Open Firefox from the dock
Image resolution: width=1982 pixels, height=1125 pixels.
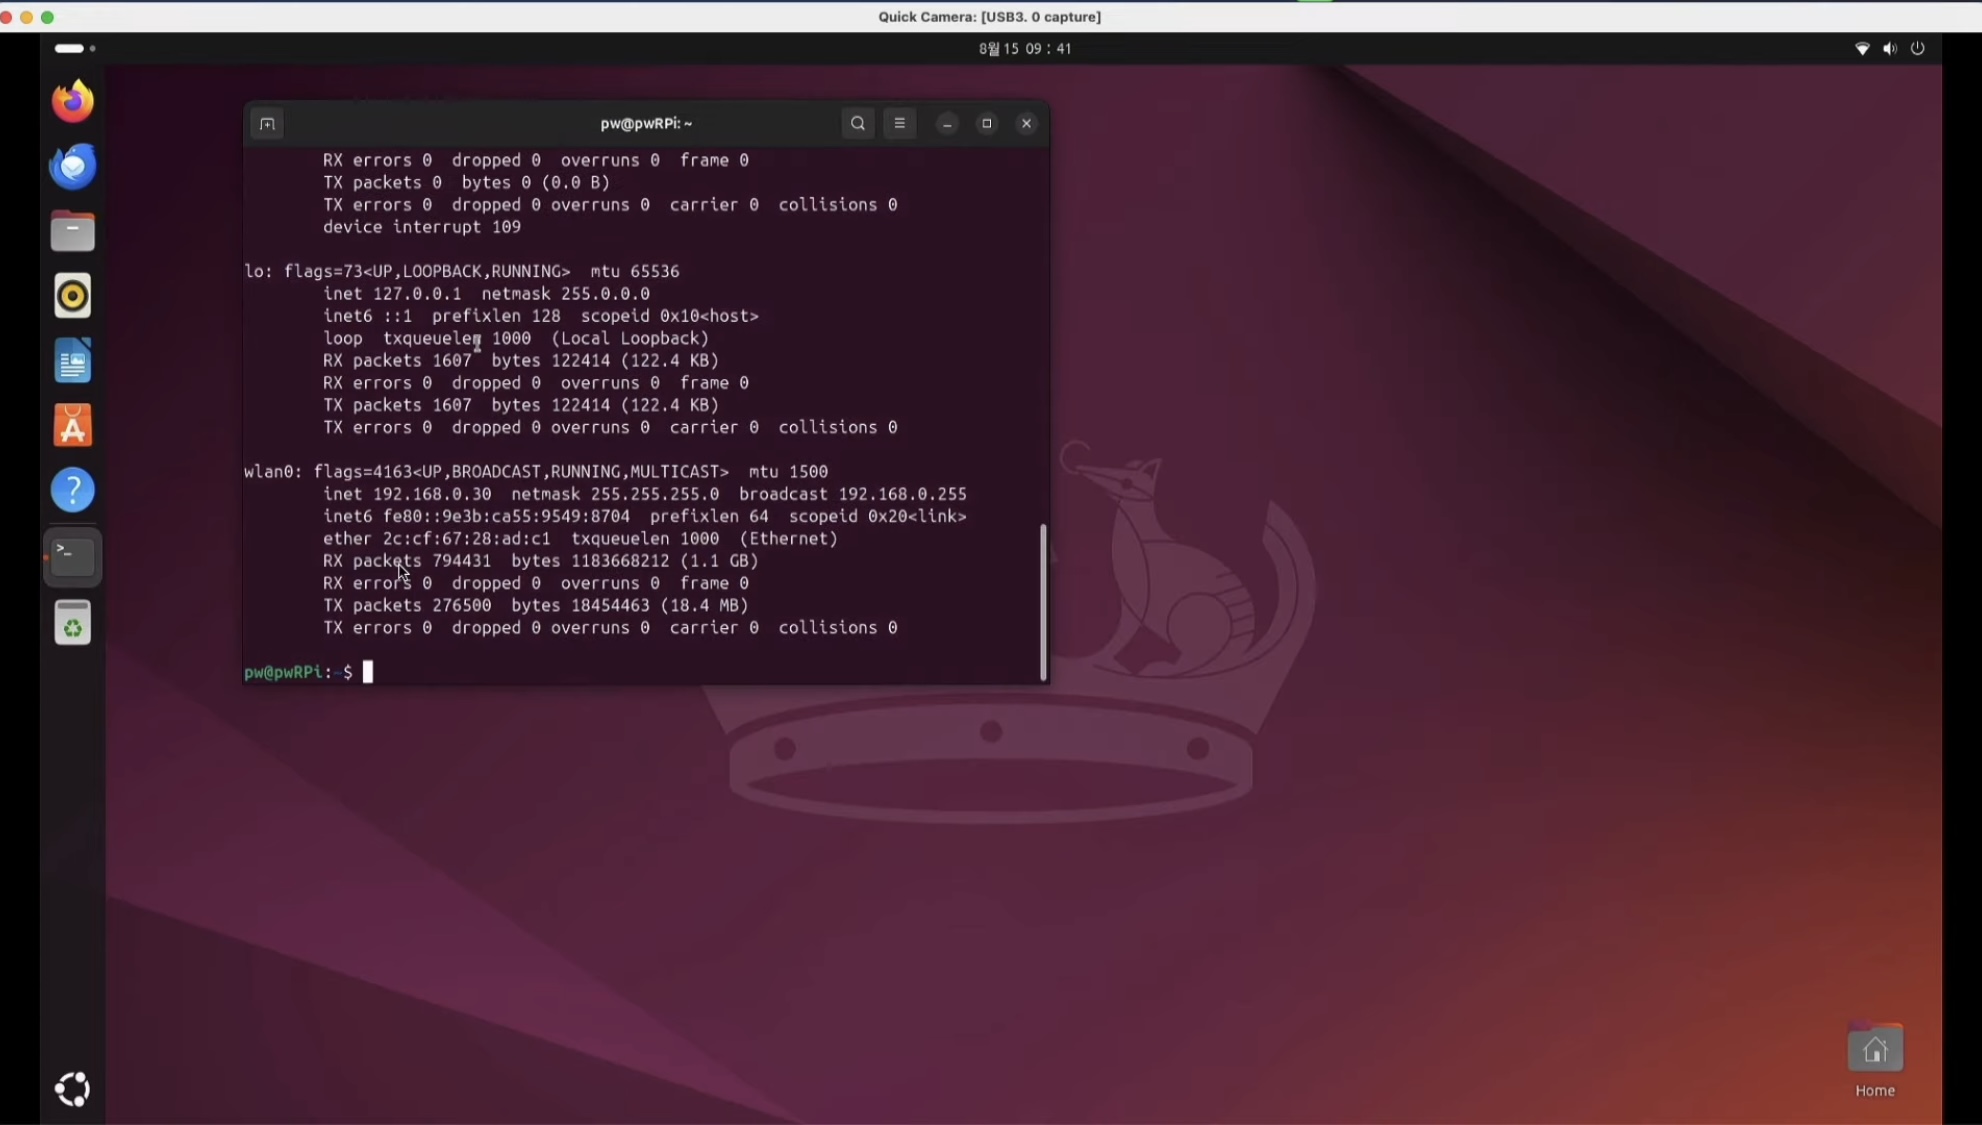point(72,101)
